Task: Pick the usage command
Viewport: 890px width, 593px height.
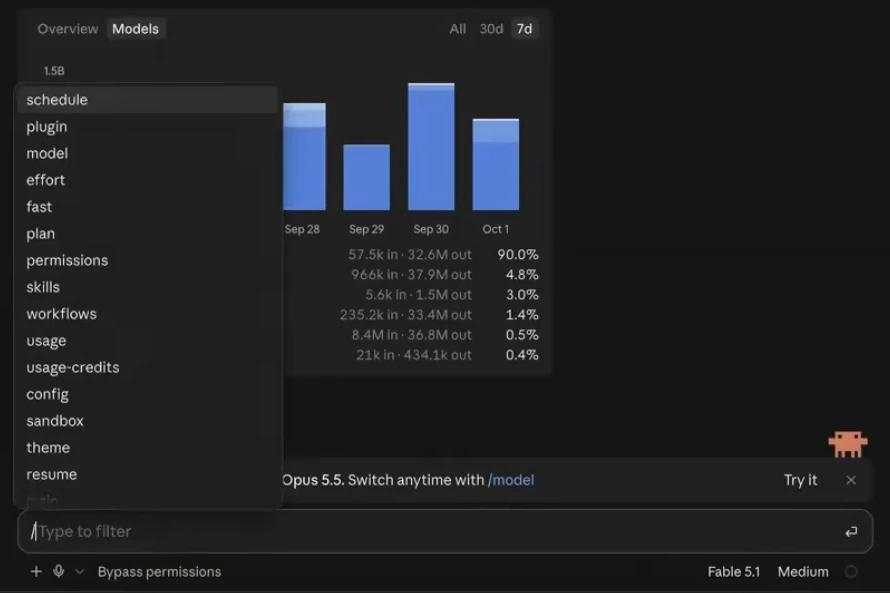Action: [x=146, y=340]
